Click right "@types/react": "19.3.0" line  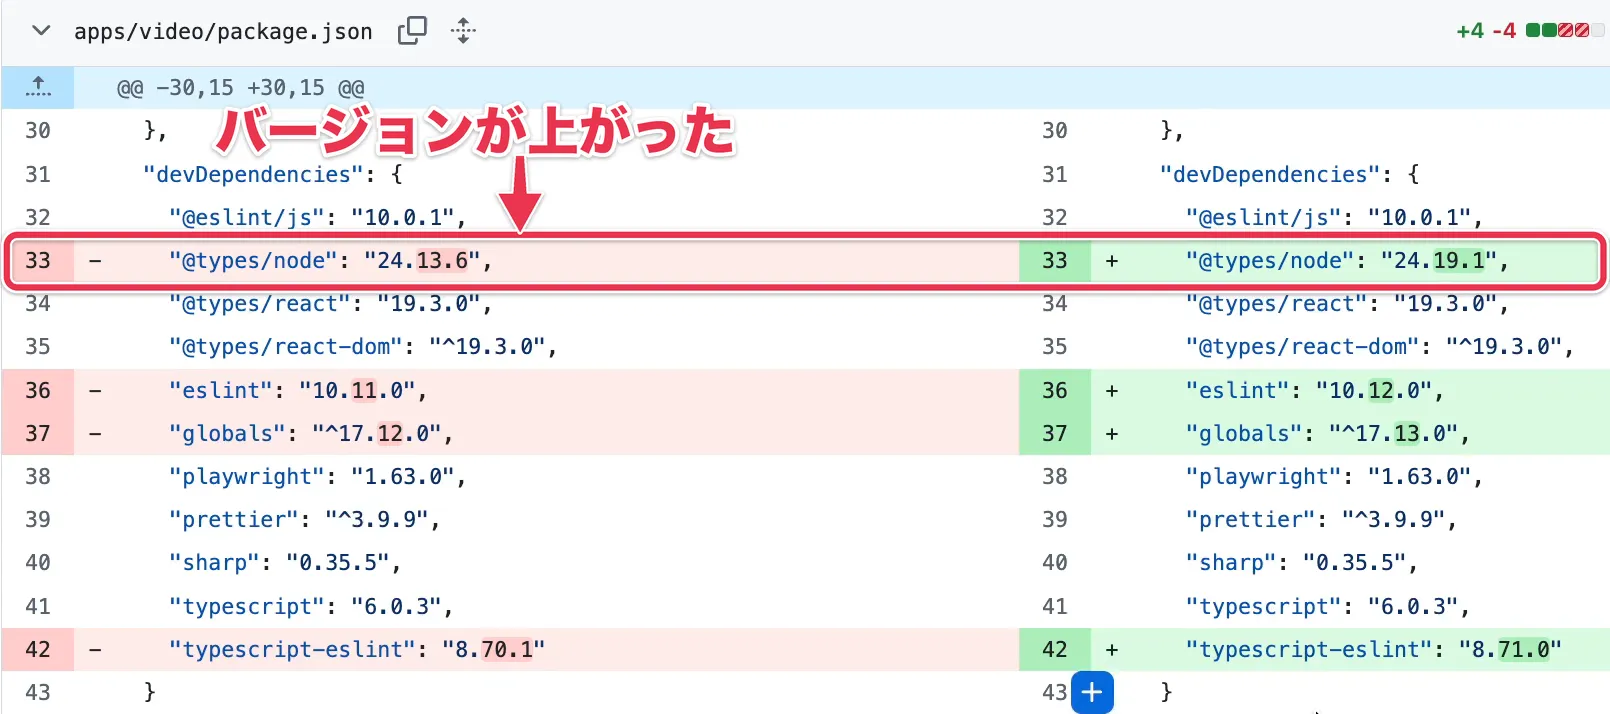tap(1347, 304)
